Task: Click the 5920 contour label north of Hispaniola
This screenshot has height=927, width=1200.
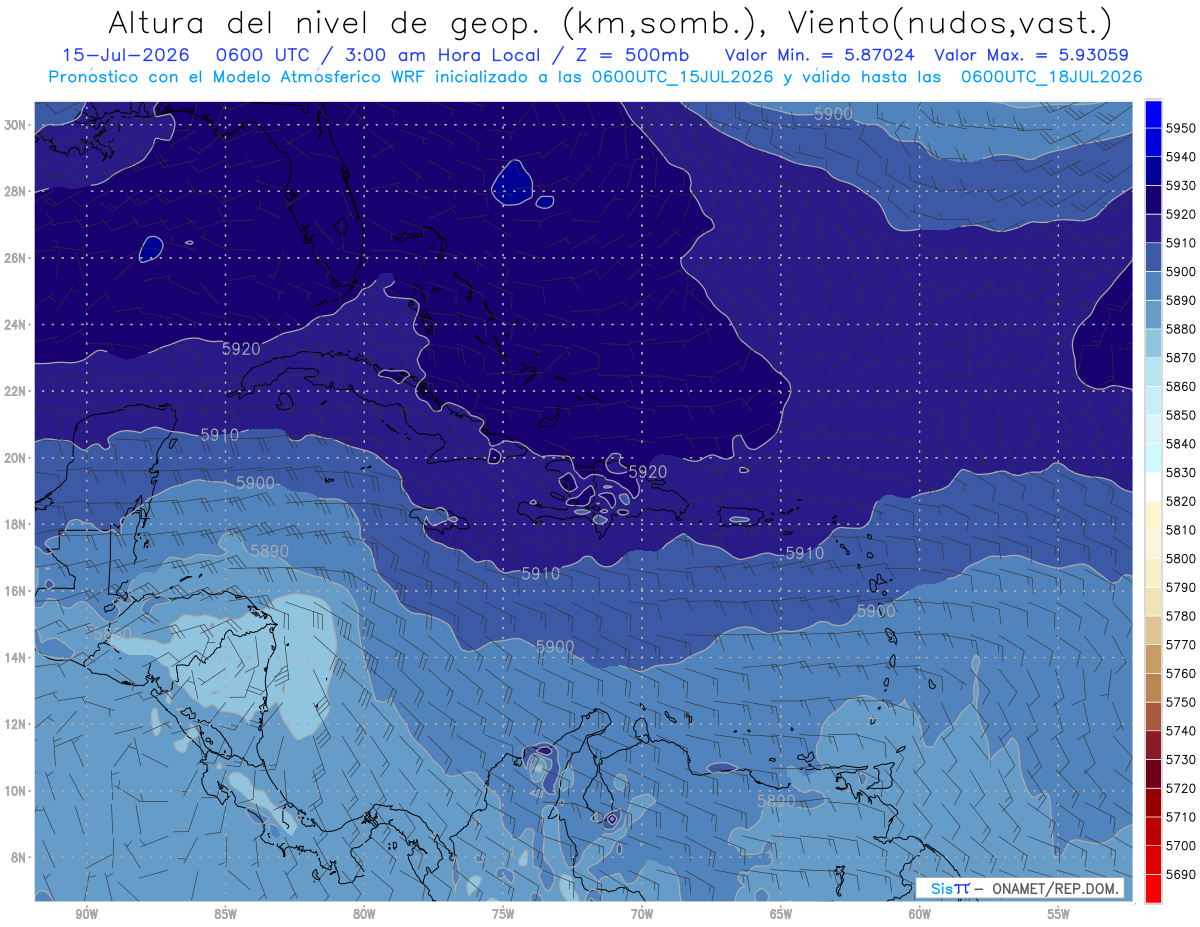Action: pyautogui.click(x=648, y=471)
